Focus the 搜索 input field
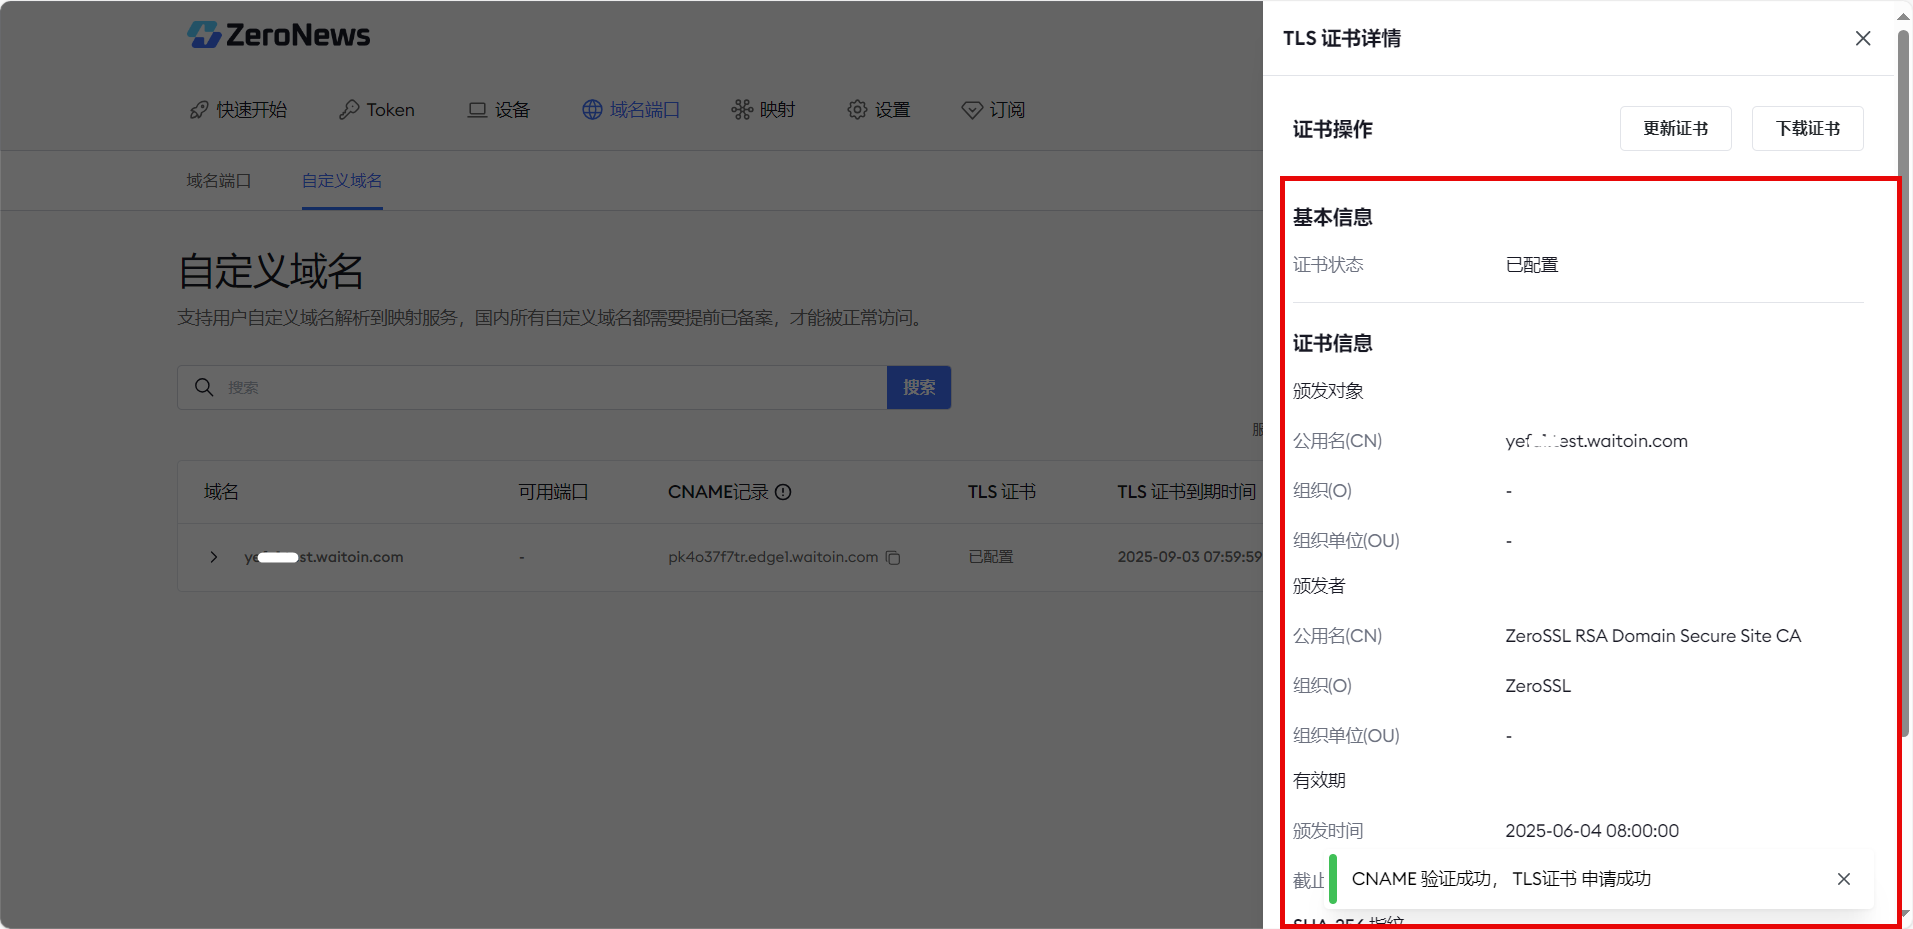The width and height of the screenshot is (1913, 929). (532, 387)
